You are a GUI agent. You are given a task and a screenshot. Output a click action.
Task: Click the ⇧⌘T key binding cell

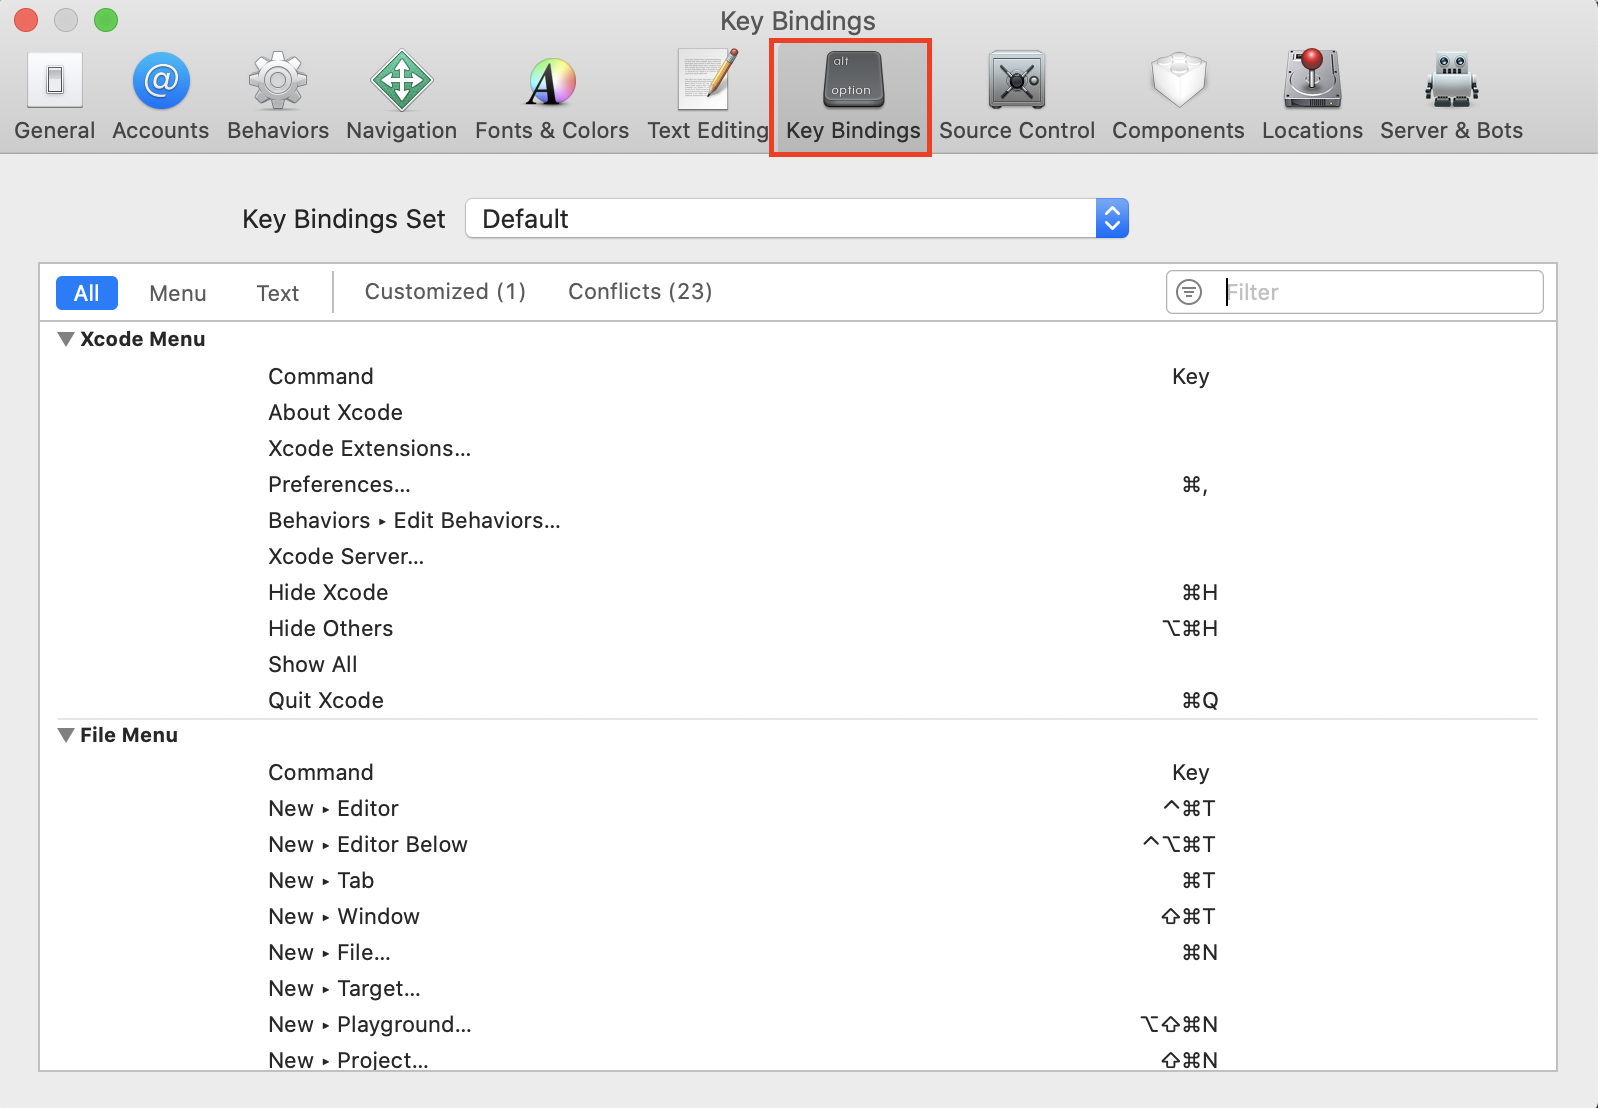pyautogui.click(x=1189, y=916)
